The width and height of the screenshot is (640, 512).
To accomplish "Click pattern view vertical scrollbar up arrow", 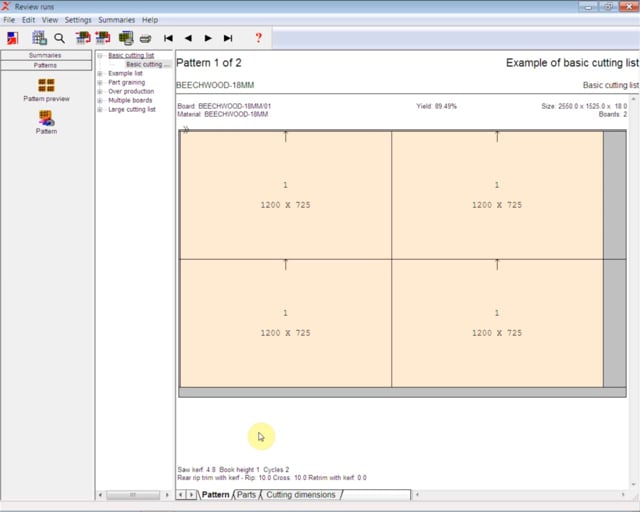I will click(x=633, y=99).
